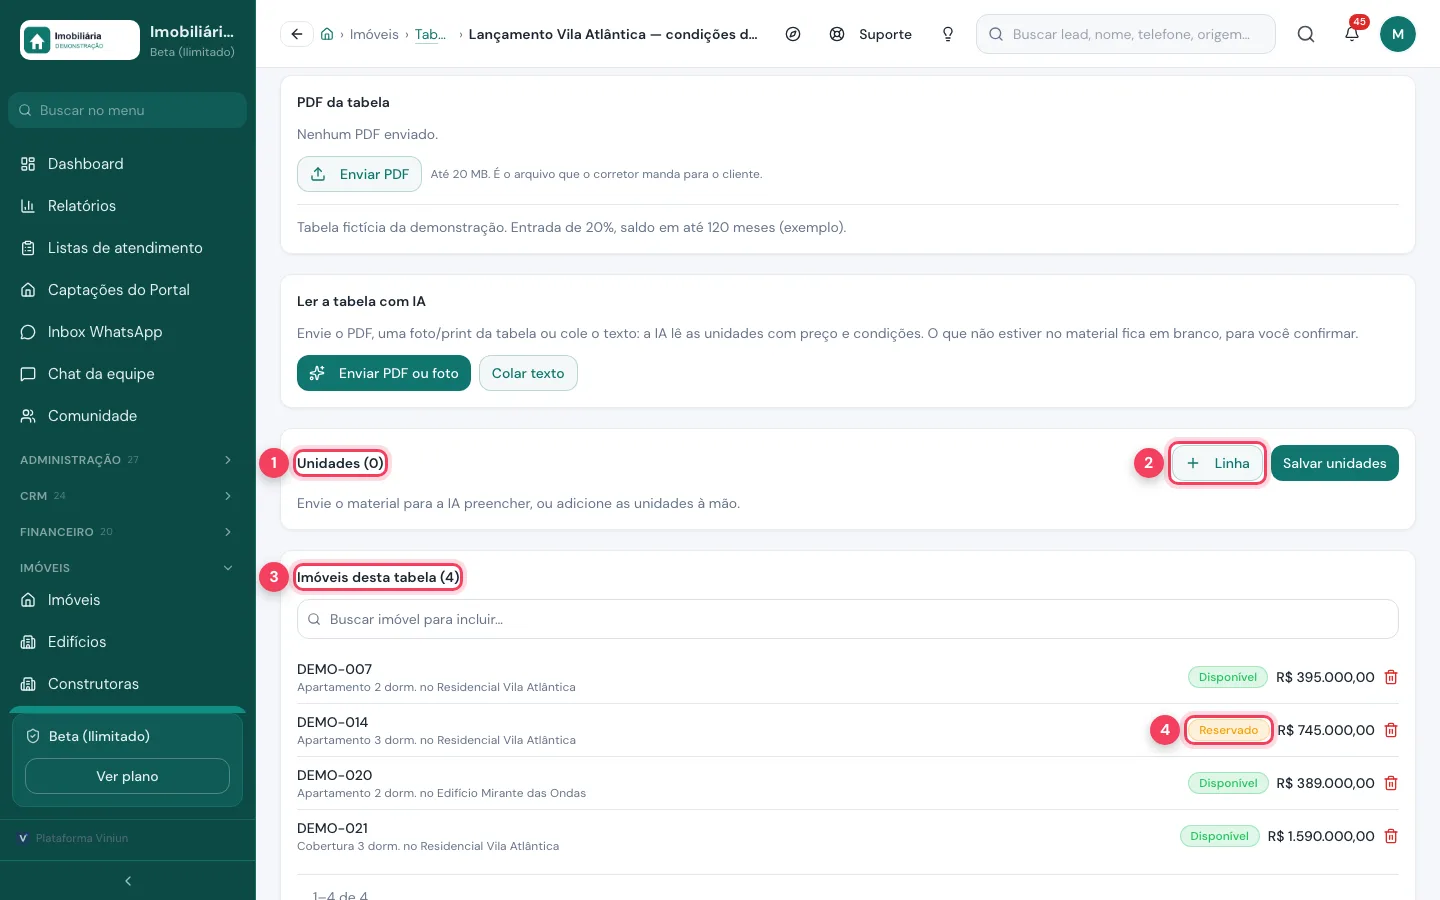Viewport: 1440px width, 900px height.
Task: Delete DEMO-007 from the table
Action: tap(1391, 677)
